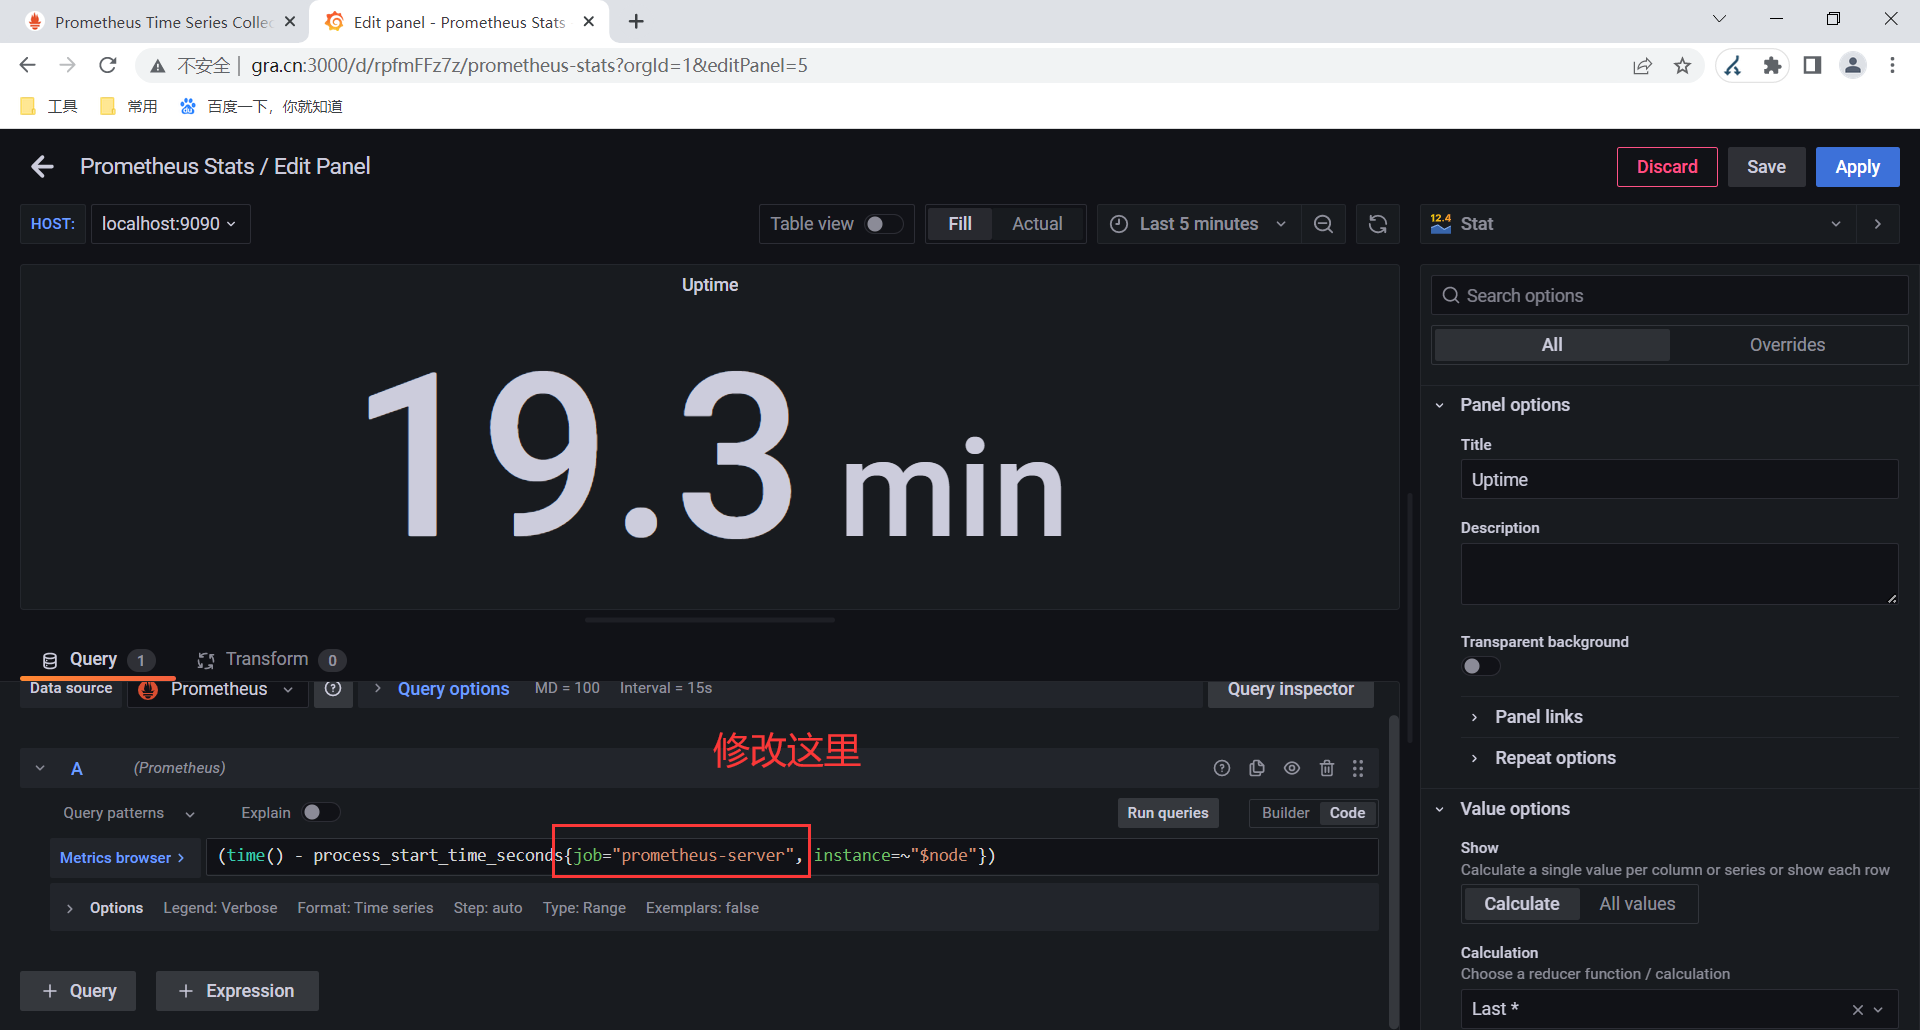This screenshot has height=1030, width=1920.
Task: Switch the query editor to Builder mode
Action: pyautogui.click(x=1285, y=813)
